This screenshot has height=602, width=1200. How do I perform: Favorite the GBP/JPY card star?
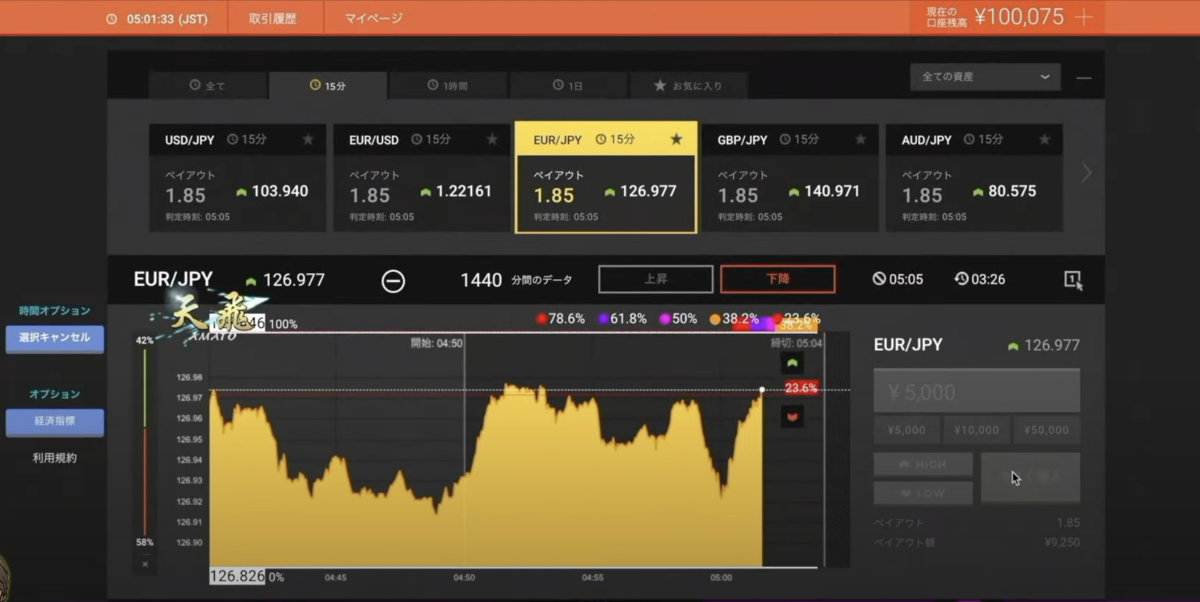pos(860,140)
